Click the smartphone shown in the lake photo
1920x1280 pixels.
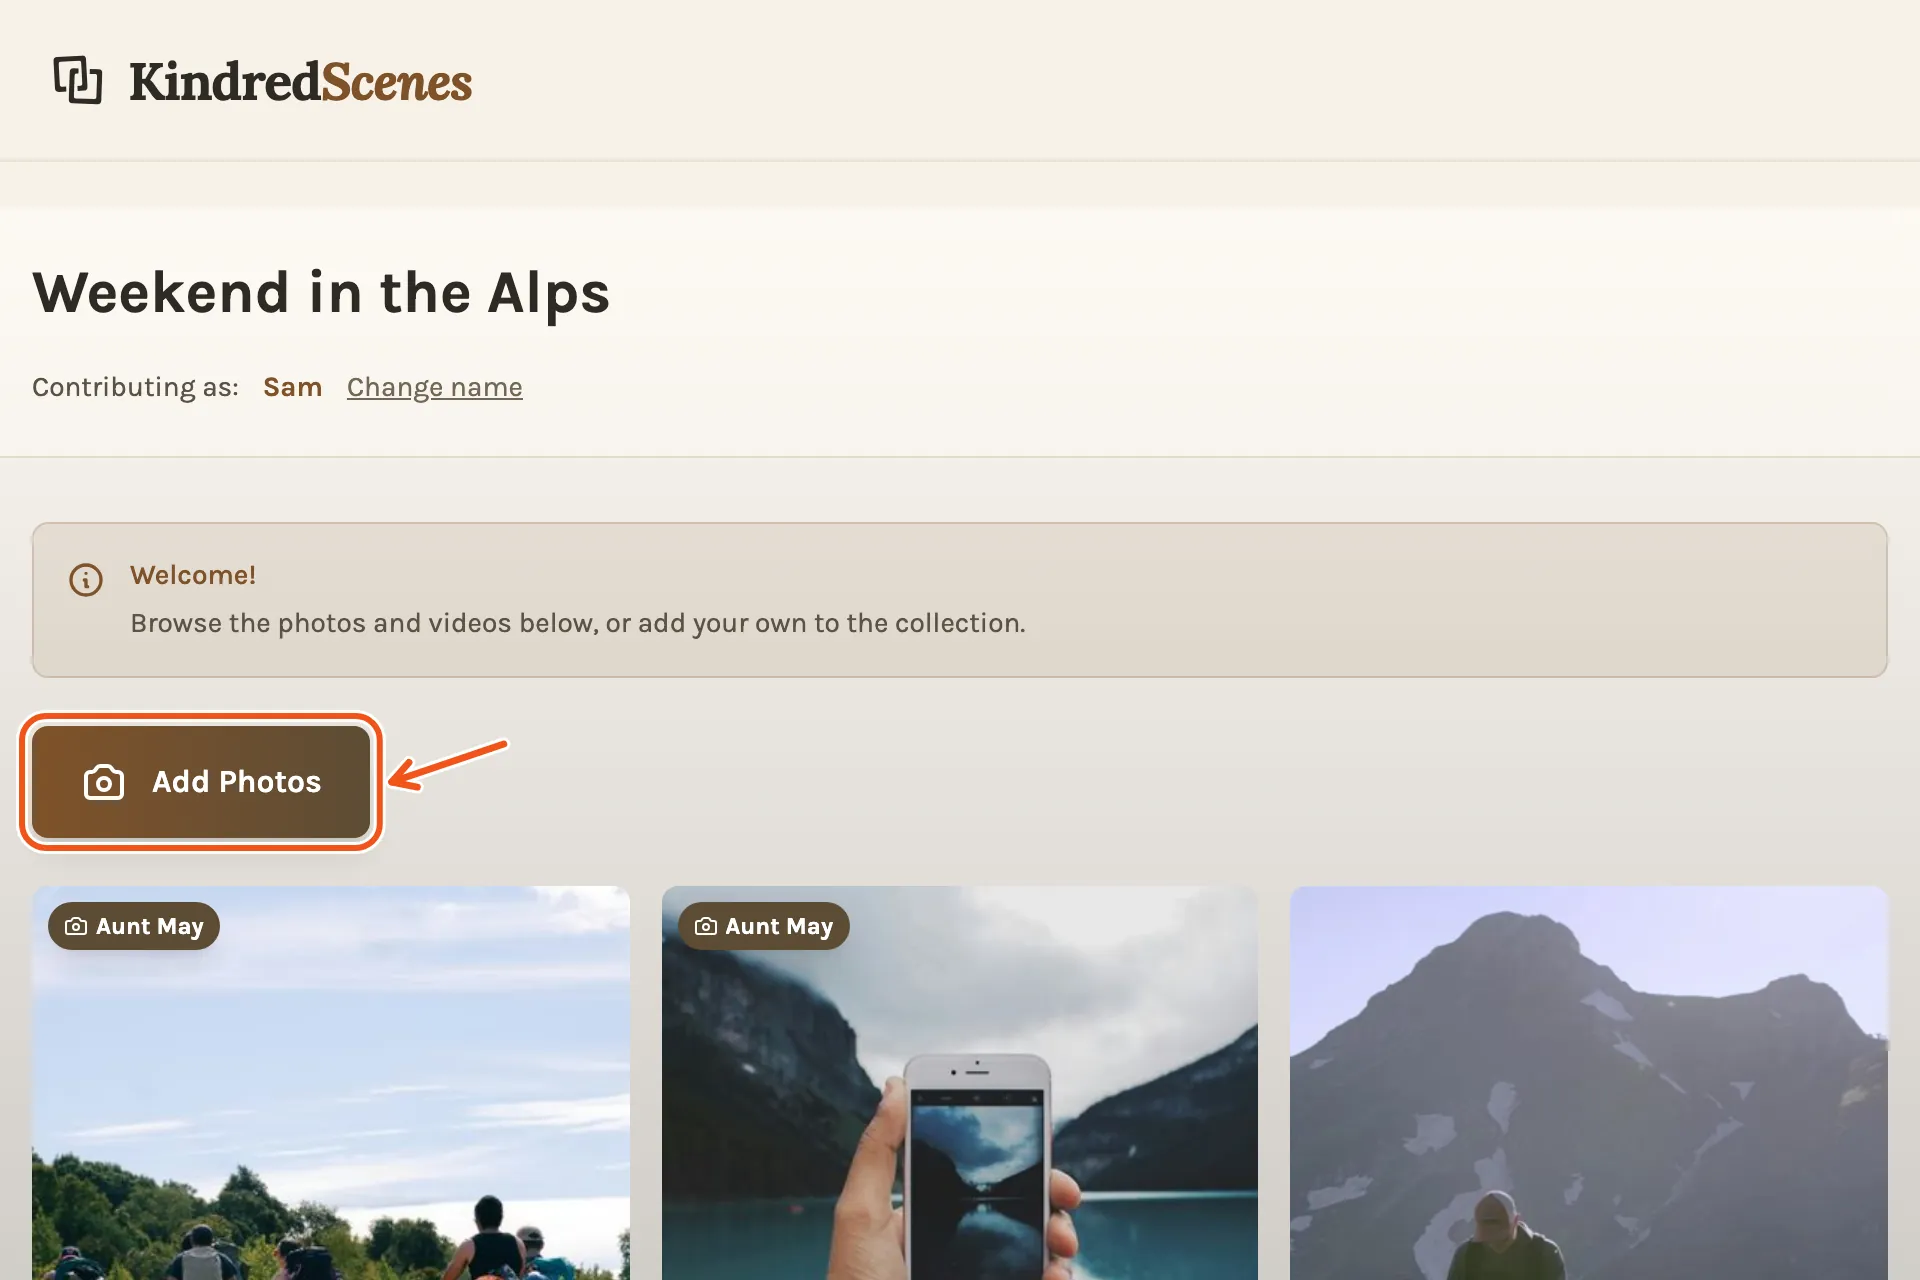click(x=977, y=1167)
